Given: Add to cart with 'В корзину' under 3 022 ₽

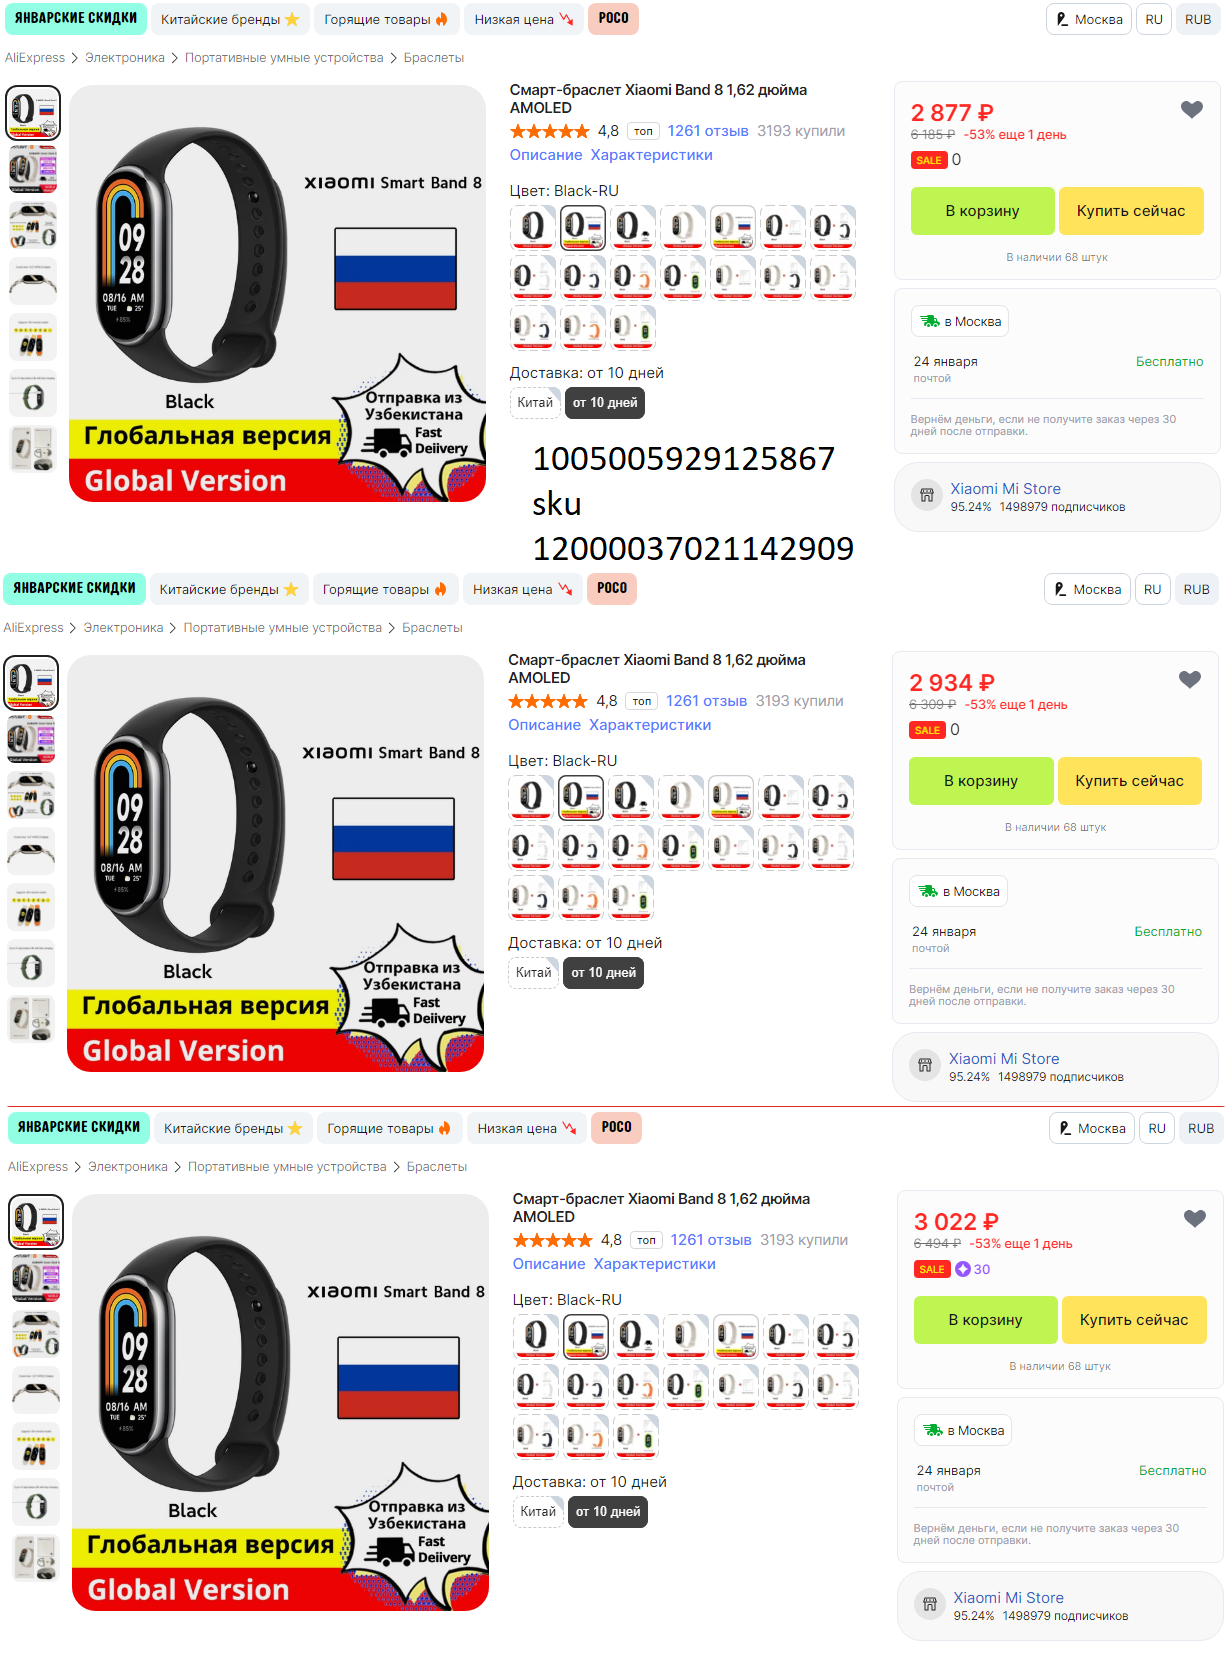Looking at the screenshot, I should 986,1320.
